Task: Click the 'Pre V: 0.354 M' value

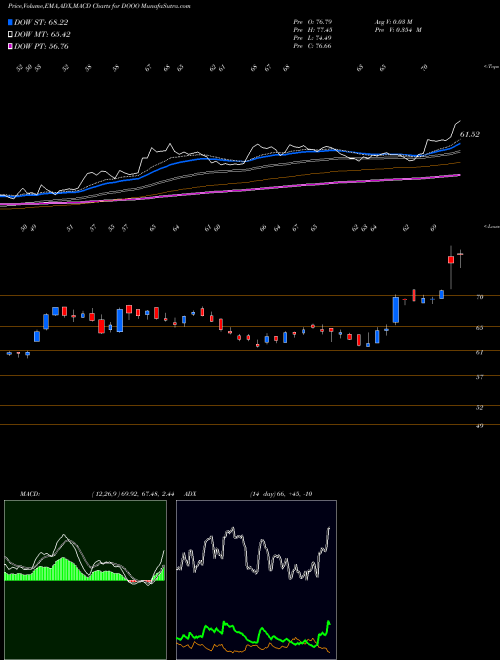Action: click(398, 30)
